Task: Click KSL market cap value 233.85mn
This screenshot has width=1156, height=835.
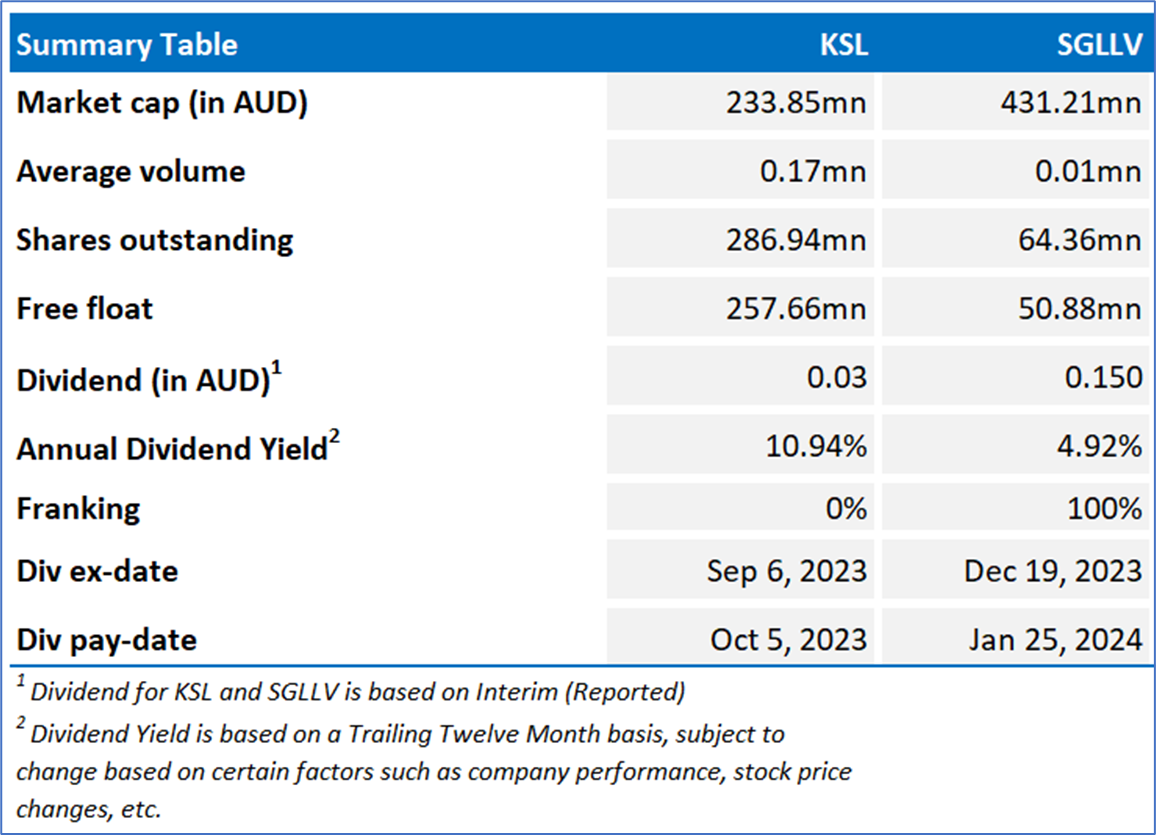Action: click(x=794, y=103)
